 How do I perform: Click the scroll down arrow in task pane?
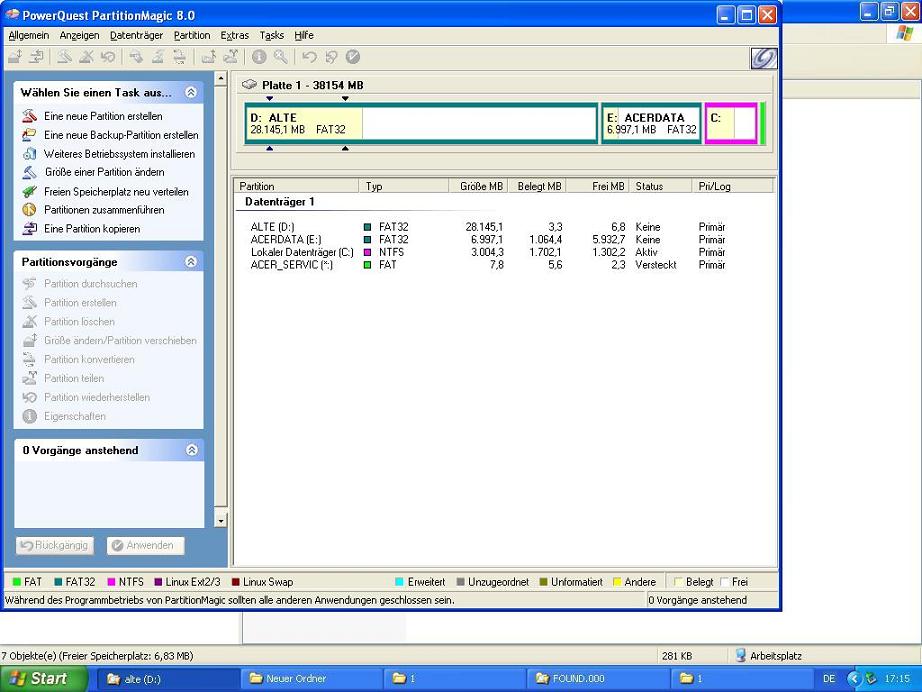tap(221, 520)
